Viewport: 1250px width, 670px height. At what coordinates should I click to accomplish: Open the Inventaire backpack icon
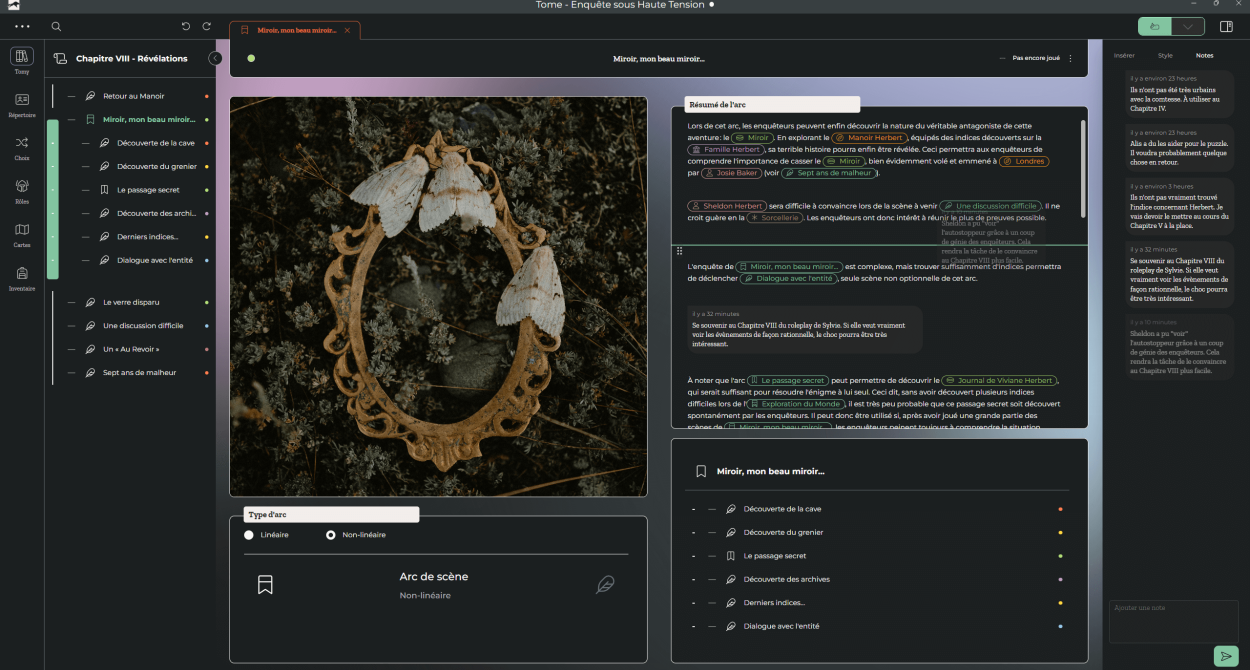click(22, 277)
